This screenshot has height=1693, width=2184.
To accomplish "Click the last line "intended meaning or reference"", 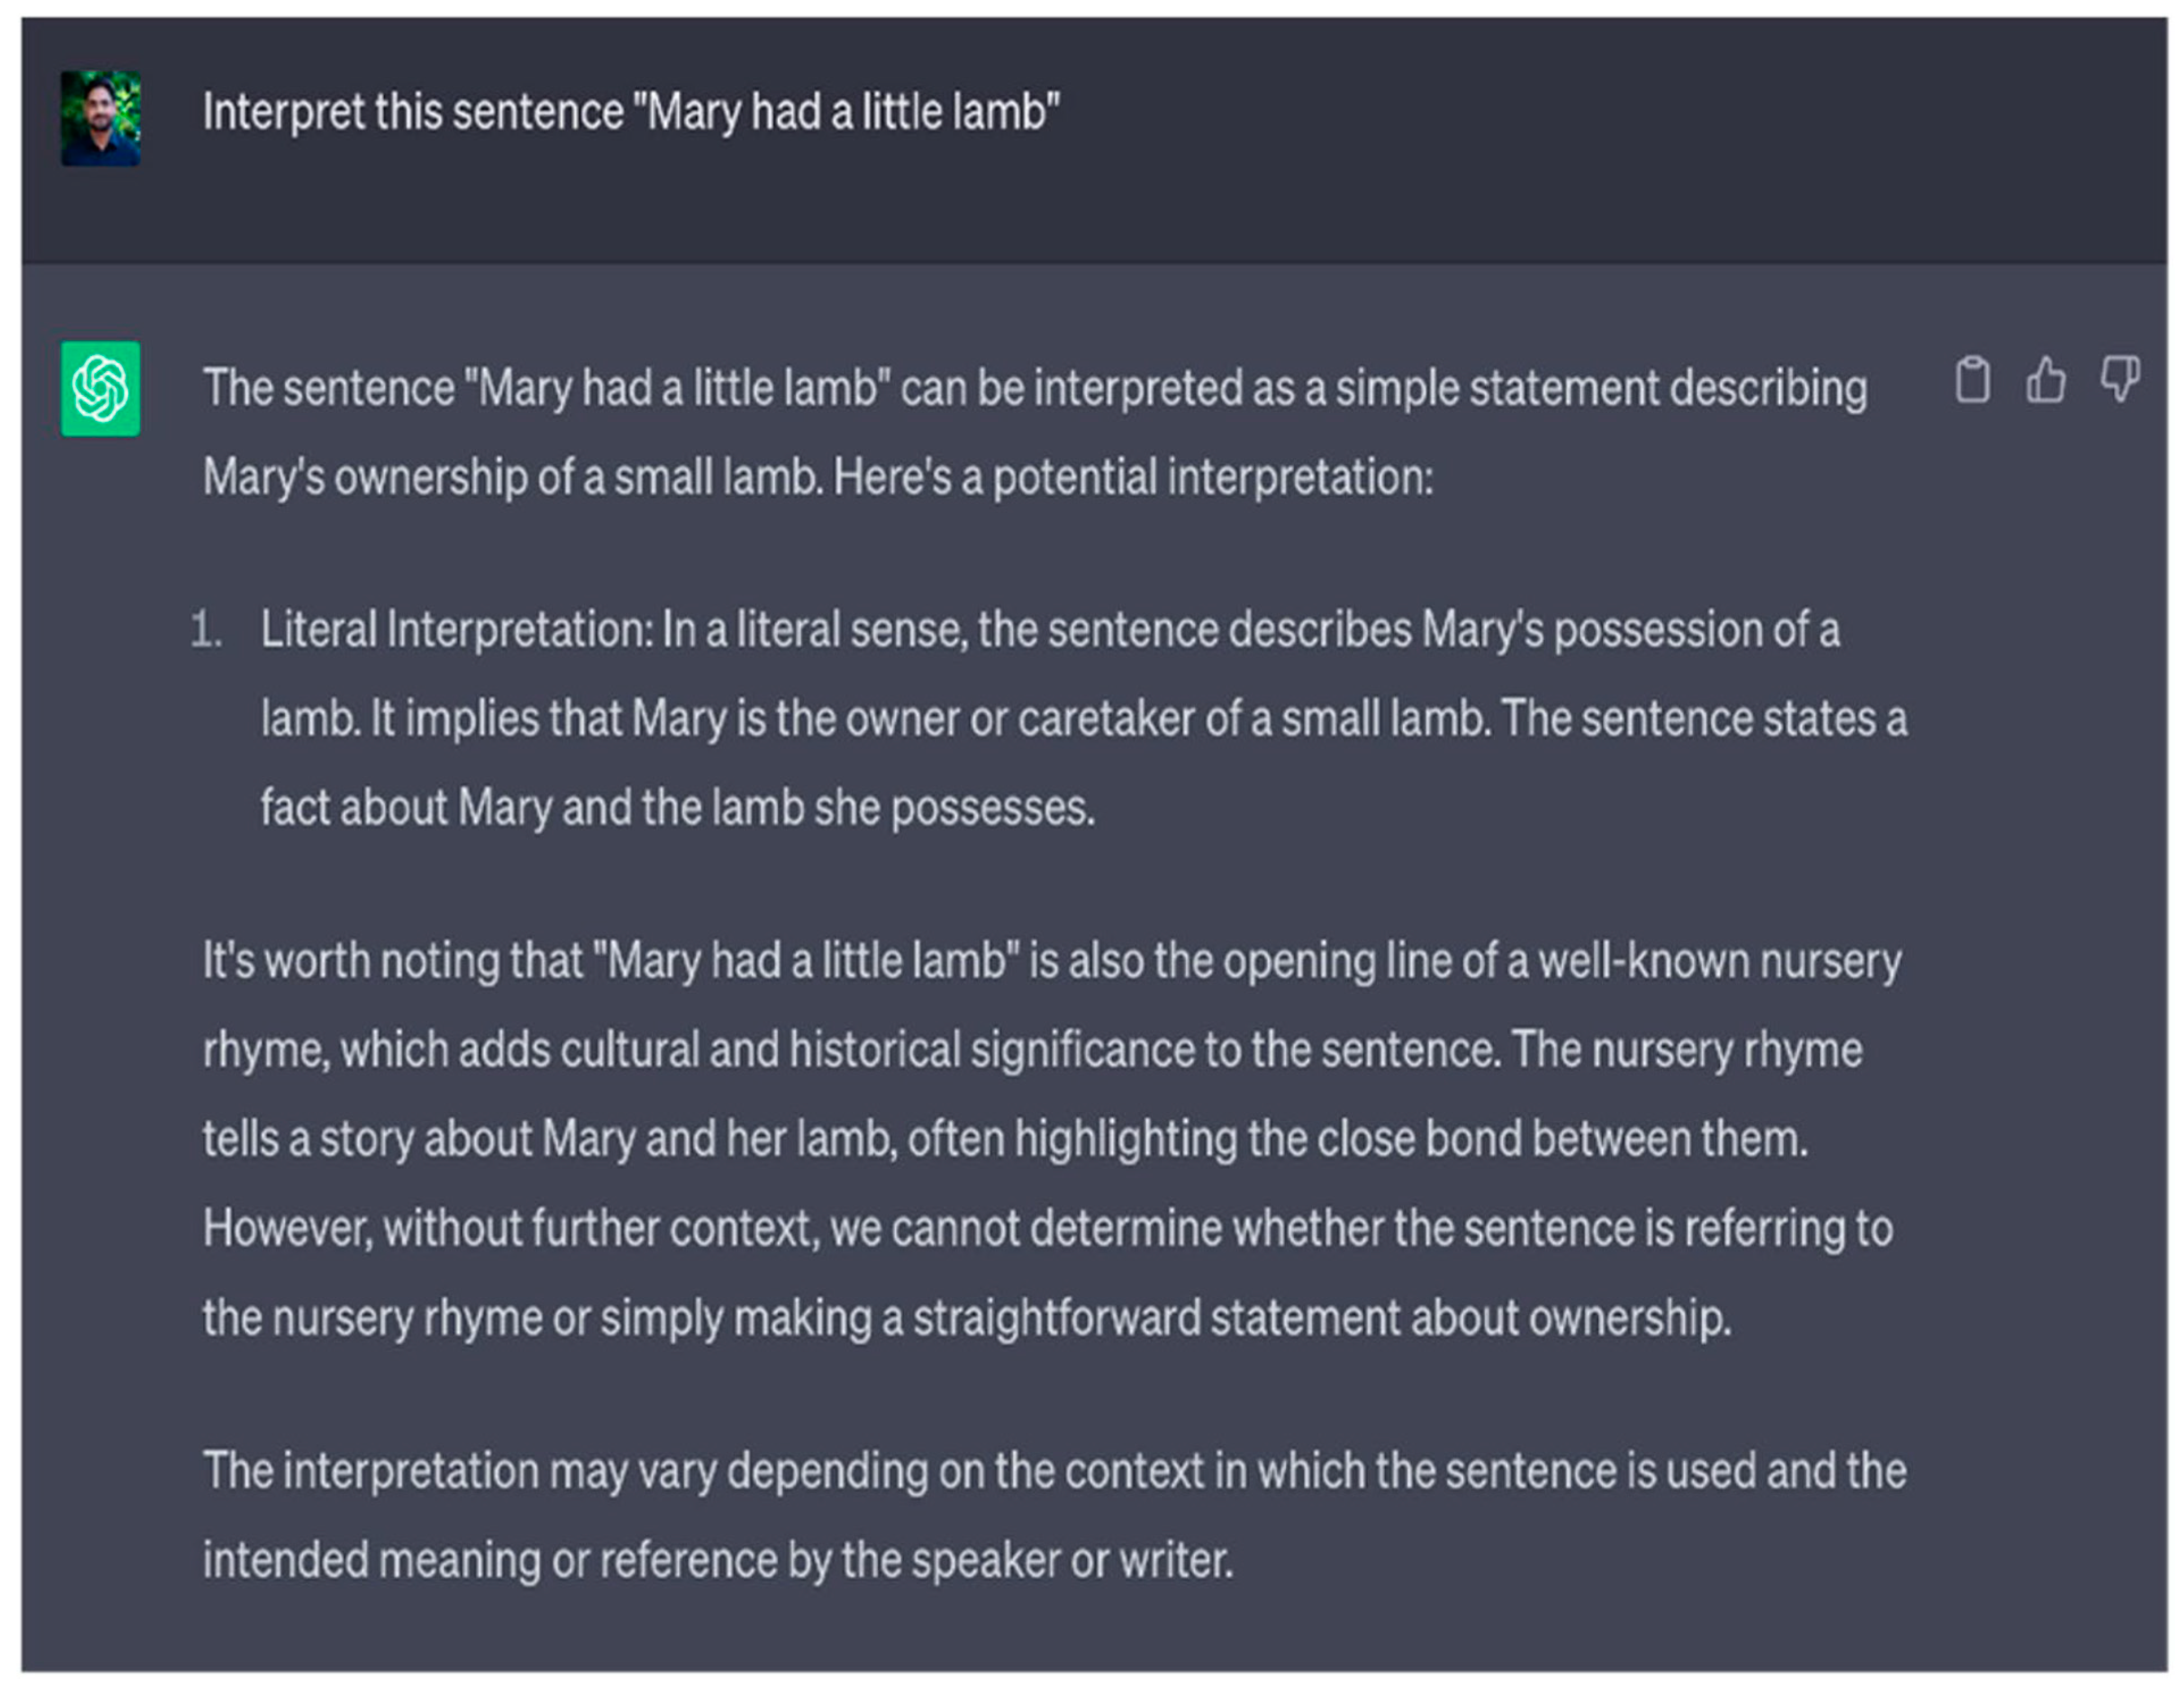I will (717, 1561).
